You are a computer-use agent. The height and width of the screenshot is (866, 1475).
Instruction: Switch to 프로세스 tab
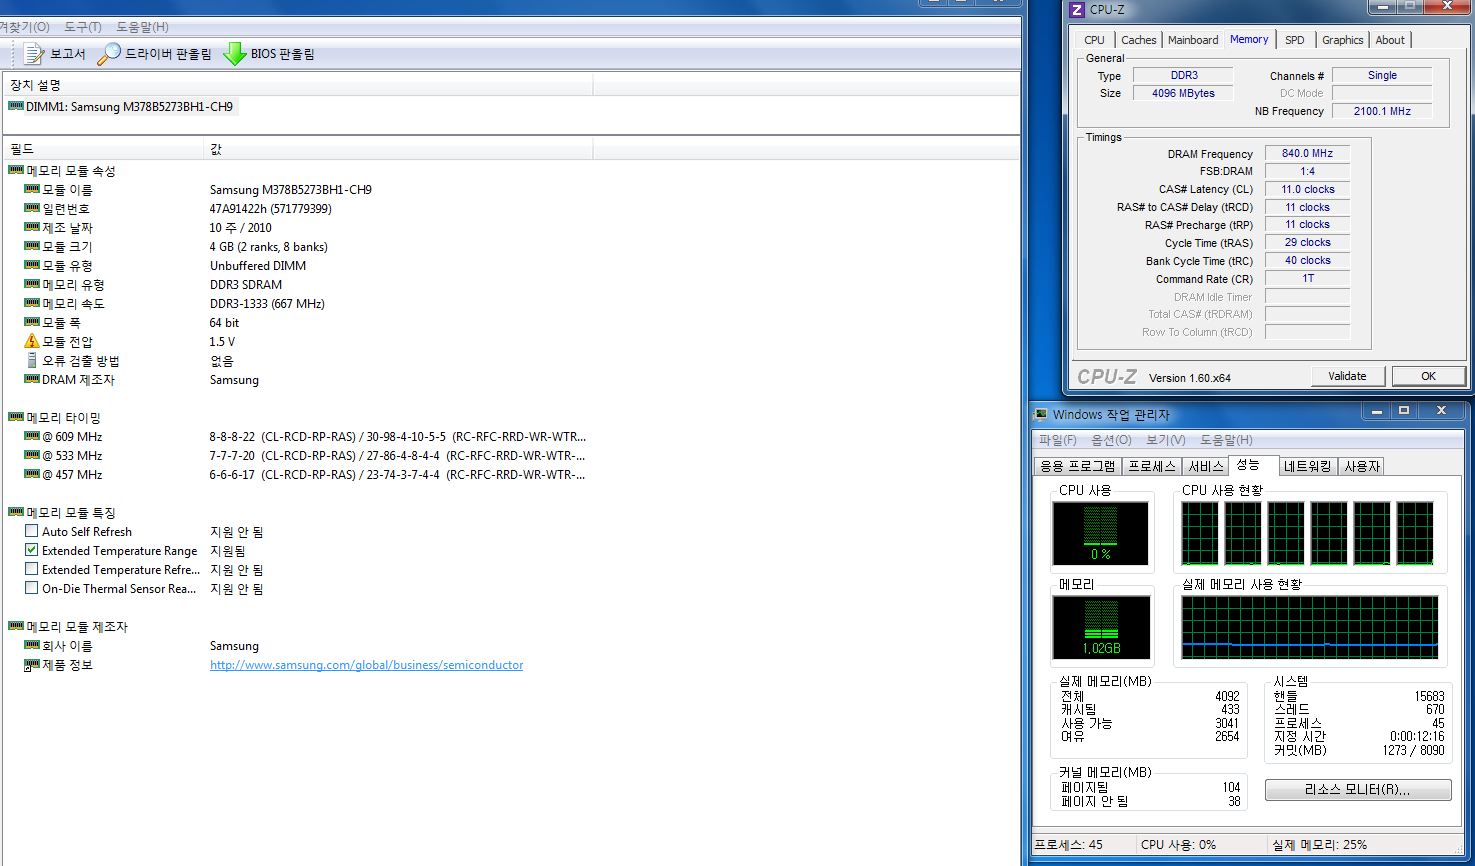[1152, 466]
